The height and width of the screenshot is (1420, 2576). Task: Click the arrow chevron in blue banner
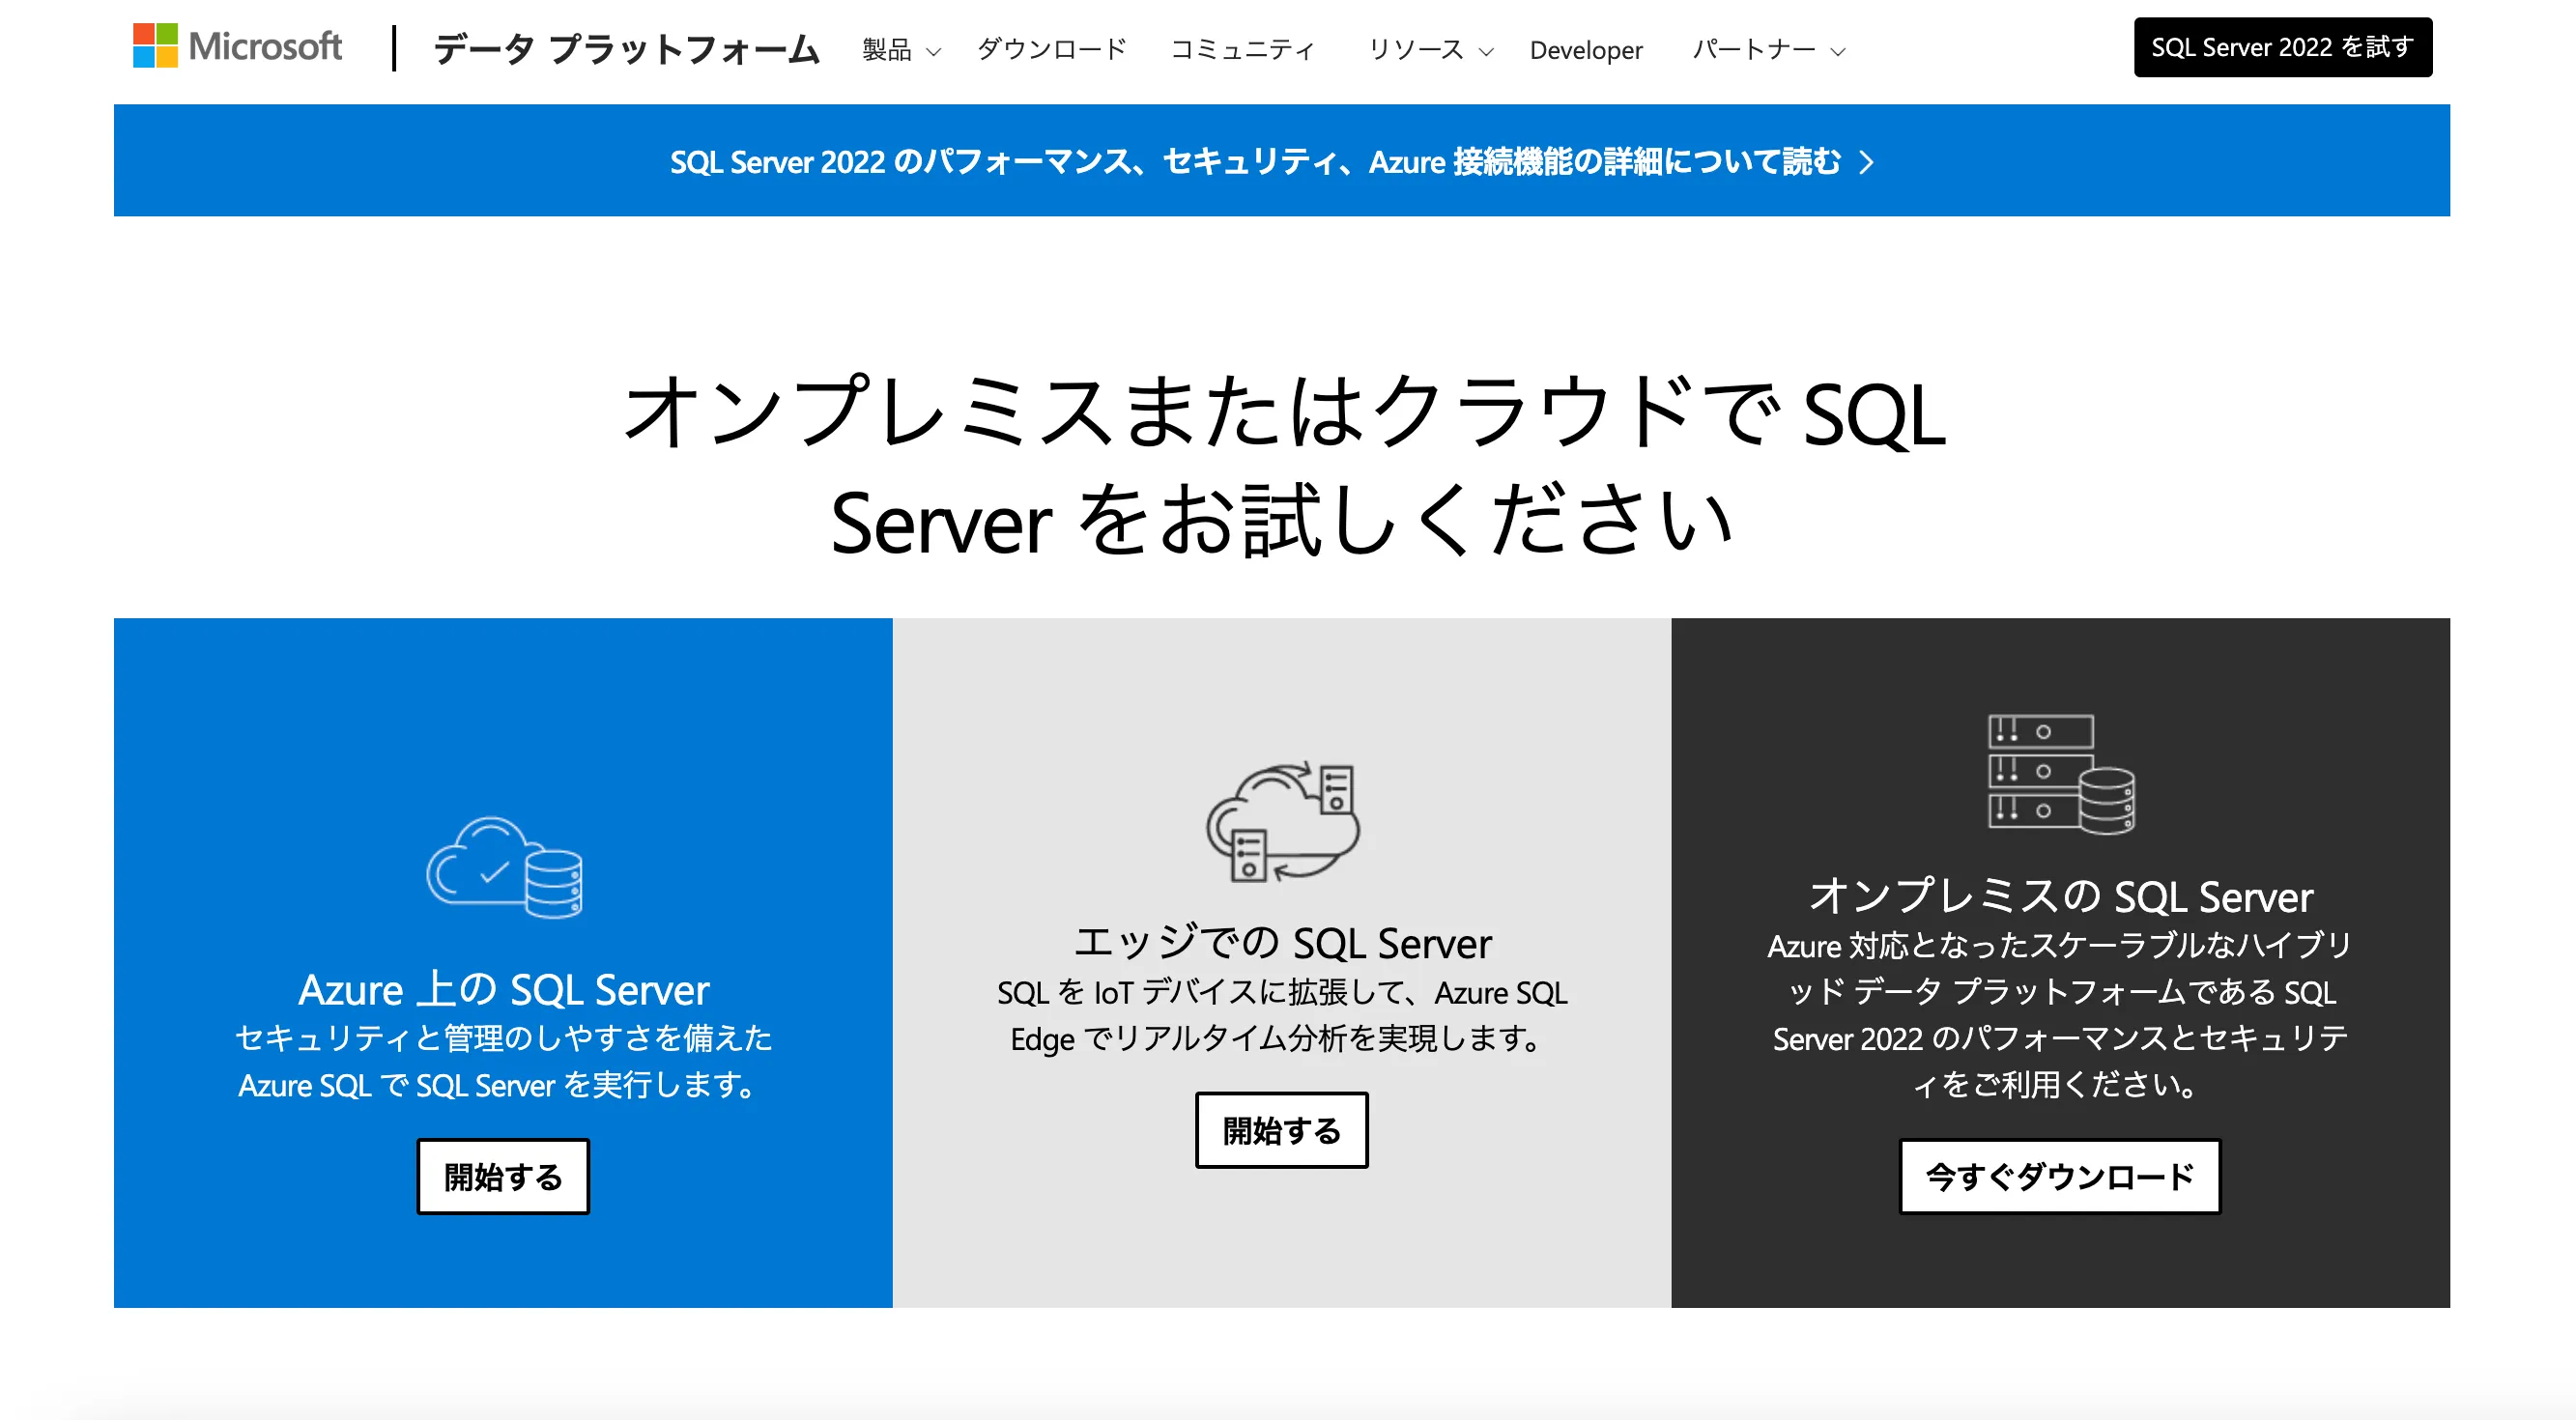tap(1866, 162)
